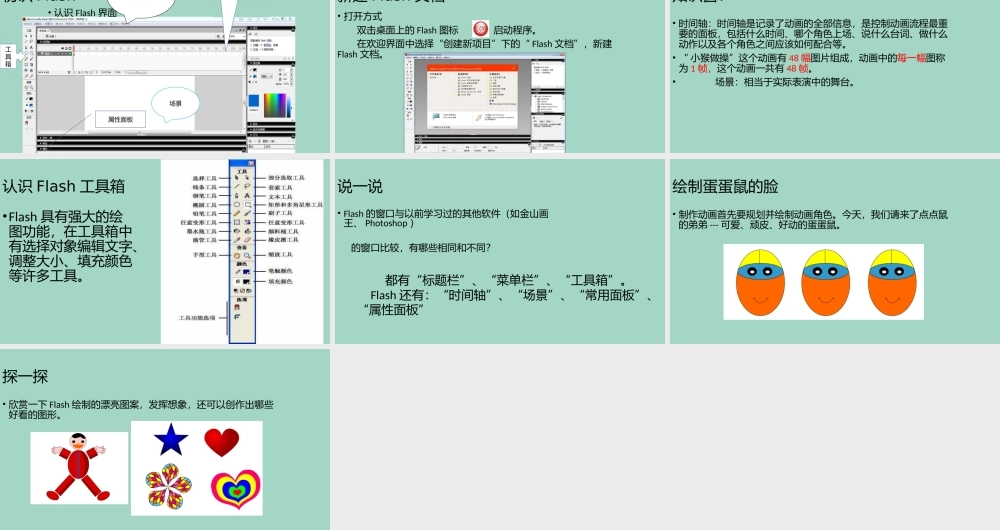Click the '工具箱' vertical label box
This screenshot has width=1000, height=530.
click(x=8, y=56)
